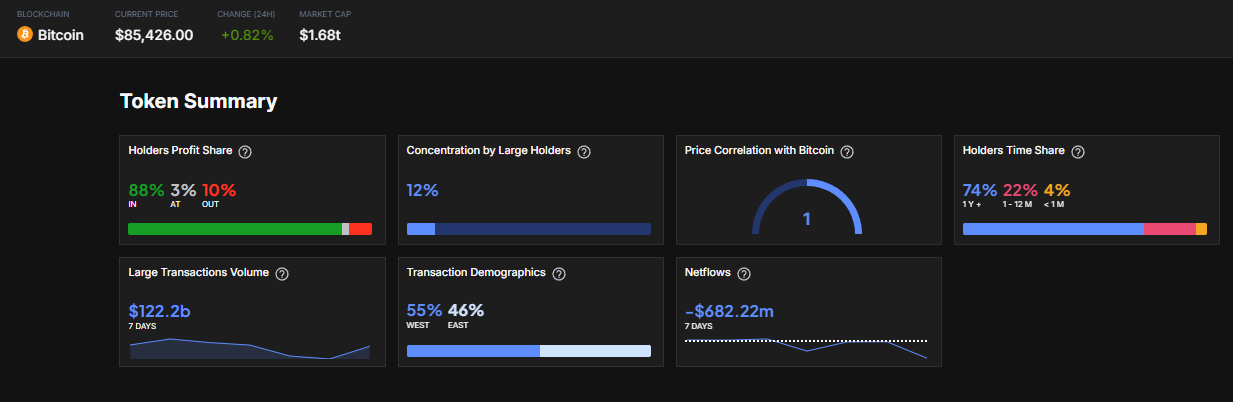Image resolution: width=1233 pixels, height=402 pixels.
Task: Click the Bitcoin blockchain name
Action: coord(60,35)
